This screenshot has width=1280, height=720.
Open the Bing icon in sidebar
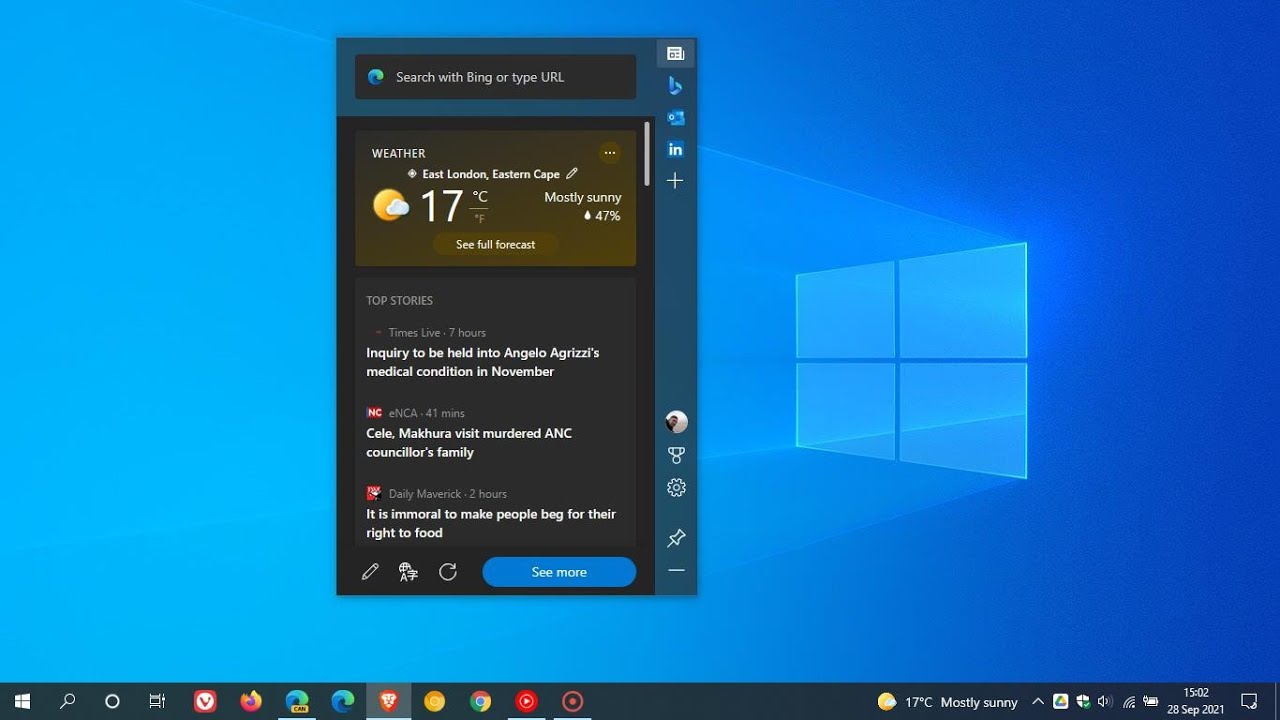675,86
